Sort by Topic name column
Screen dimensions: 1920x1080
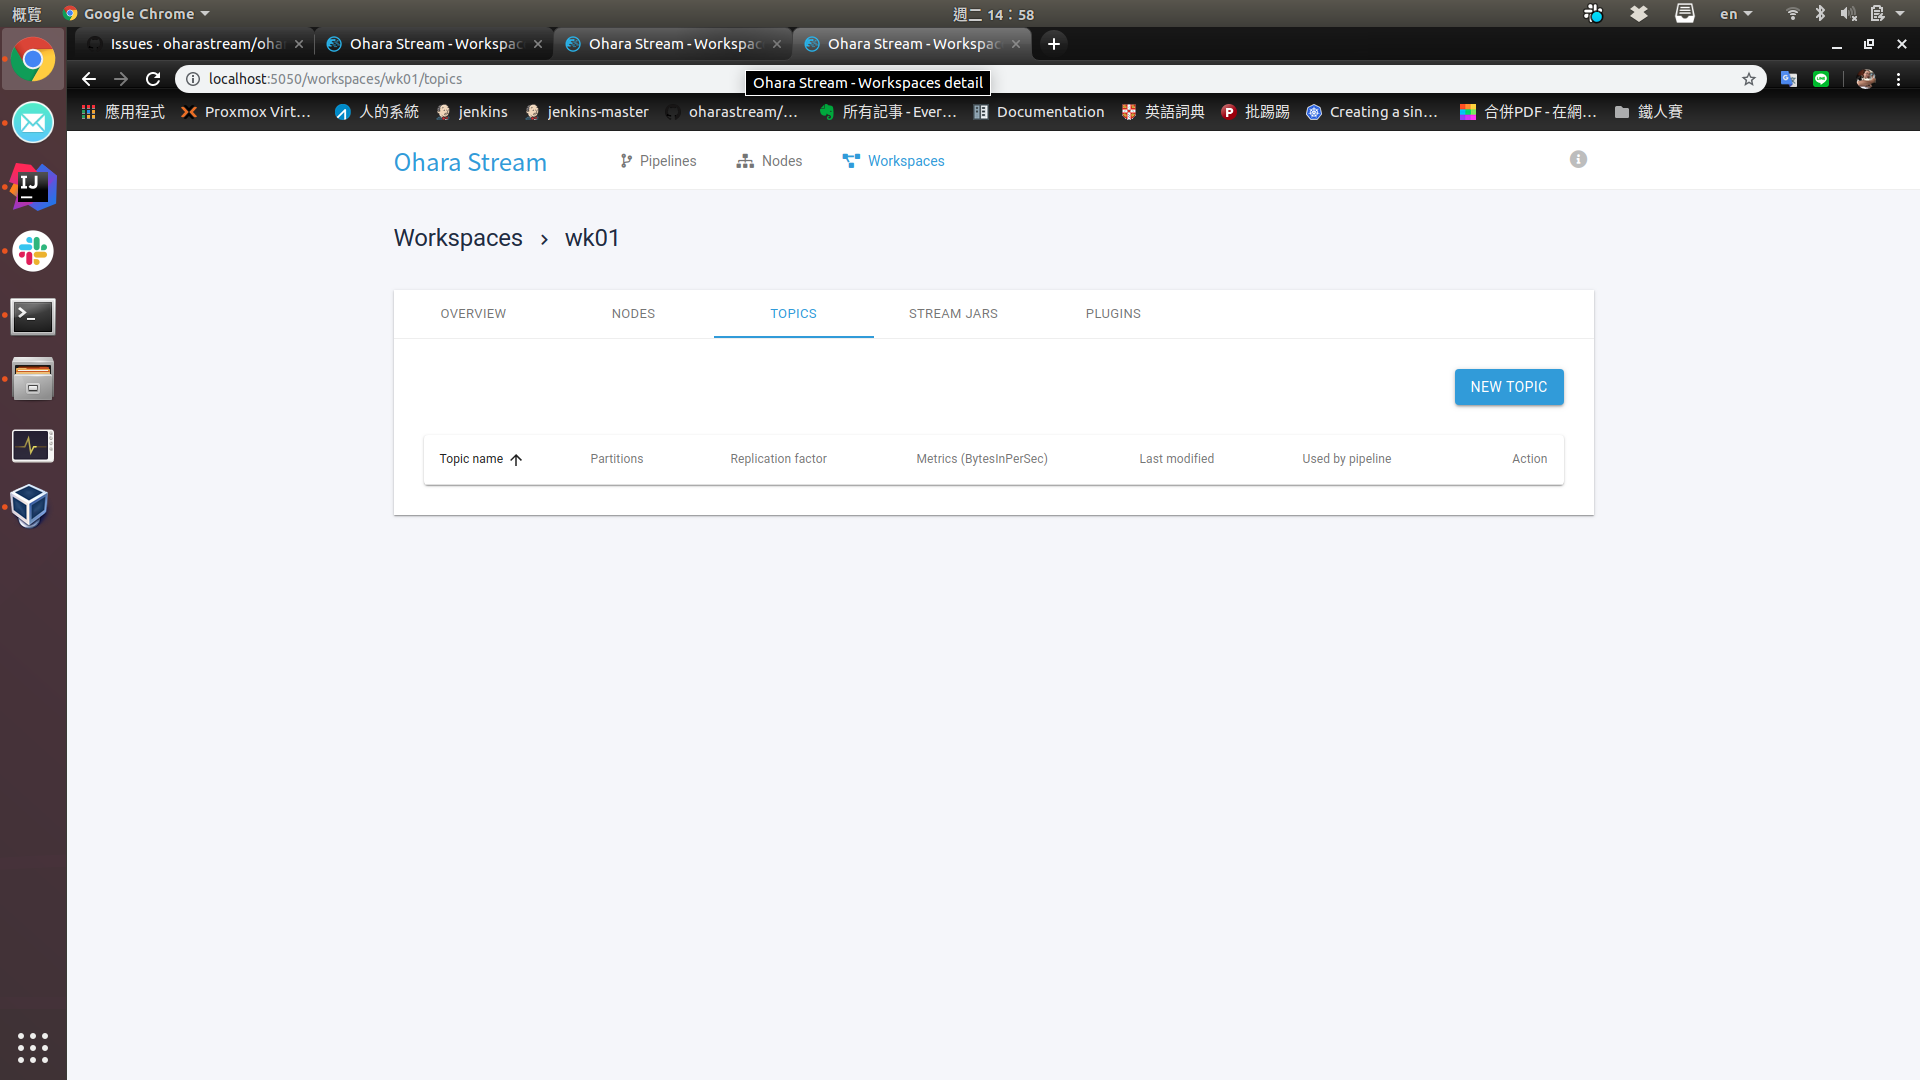481,459
